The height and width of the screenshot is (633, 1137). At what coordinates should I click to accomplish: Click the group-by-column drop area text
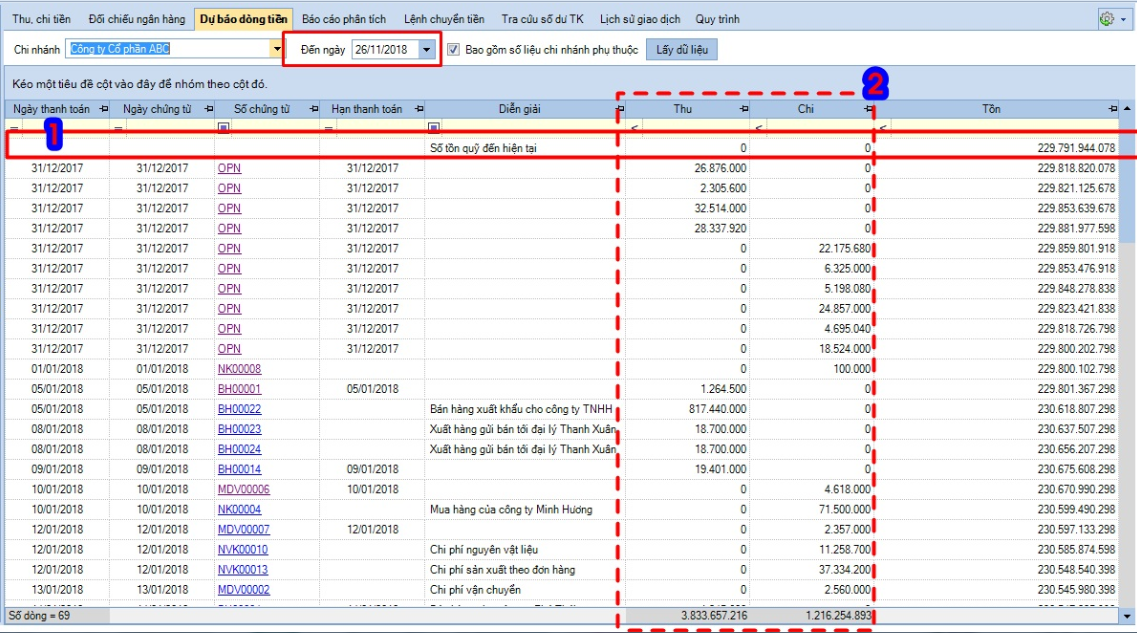coord(140,84)
